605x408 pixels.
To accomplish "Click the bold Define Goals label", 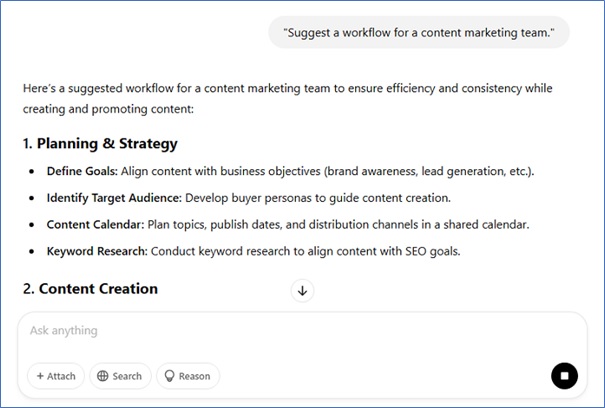I will [x=82, y=171].
